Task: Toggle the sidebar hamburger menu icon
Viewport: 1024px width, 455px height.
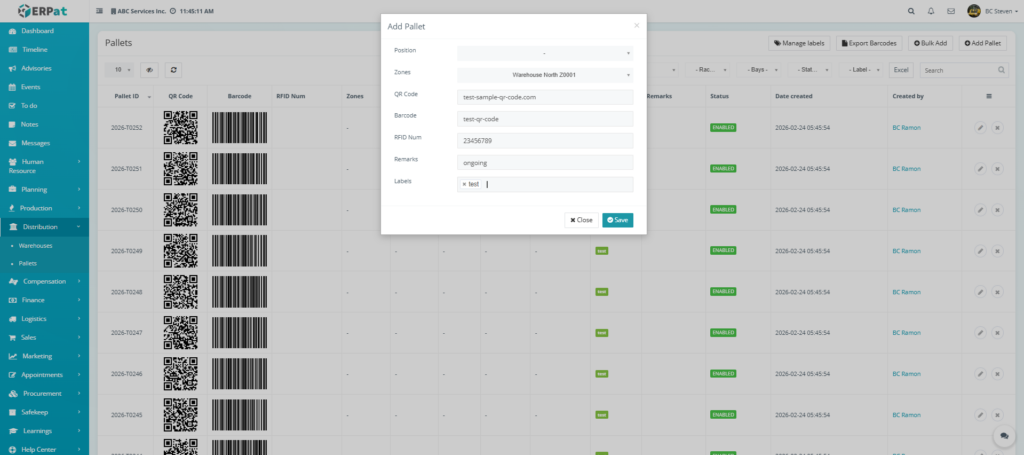Action: point(99,11)
